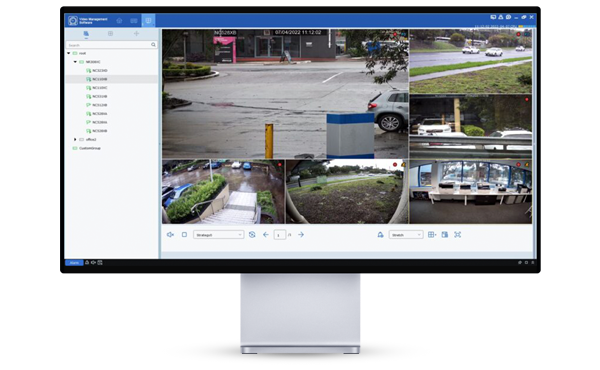The width and height of the screenshot is (600, 370).
Task: Click square icon in bottom-right status bar
Action: [526, 262]
